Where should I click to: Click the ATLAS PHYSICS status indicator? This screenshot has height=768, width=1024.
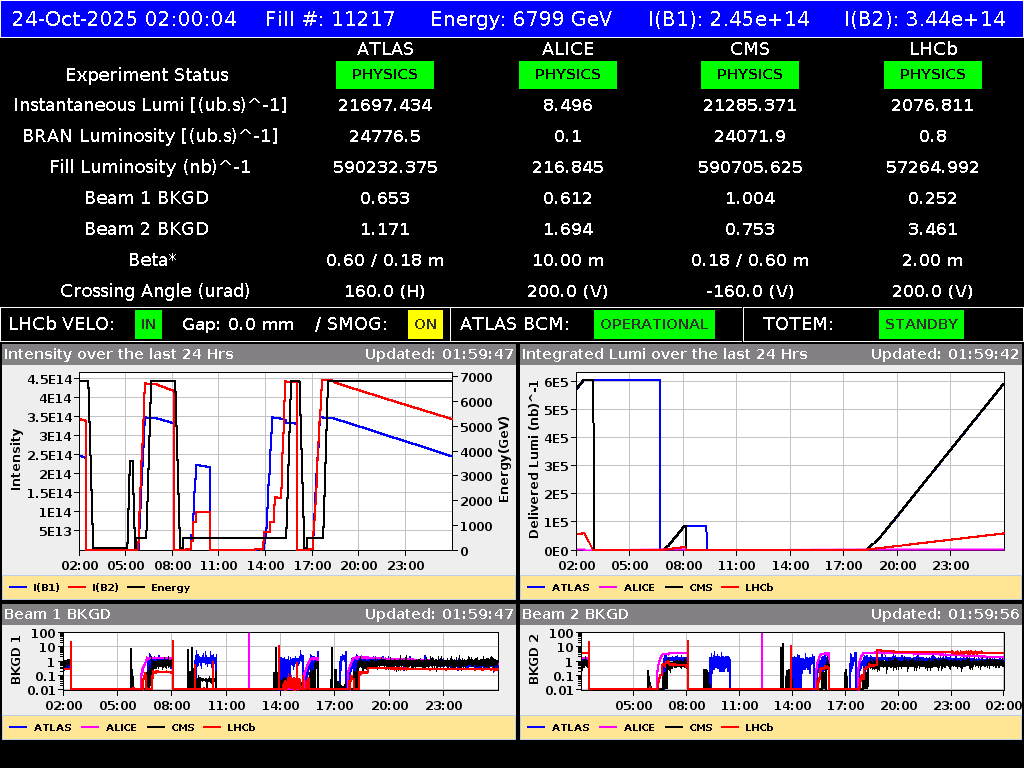[386, 74]
